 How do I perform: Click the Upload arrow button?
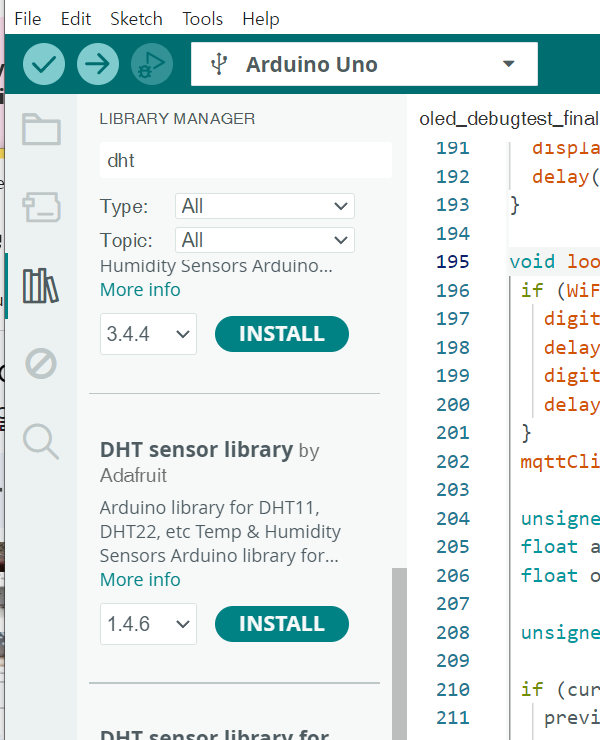(98, 64)
